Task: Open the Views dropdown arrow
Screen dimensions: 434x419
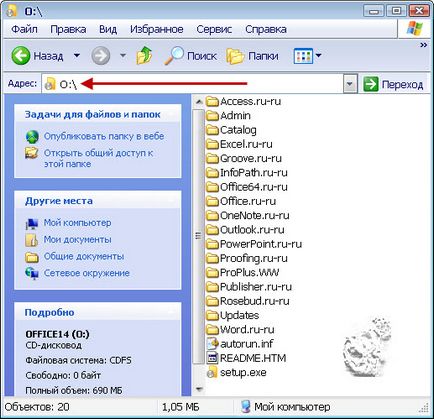Action: coord(319,56)
